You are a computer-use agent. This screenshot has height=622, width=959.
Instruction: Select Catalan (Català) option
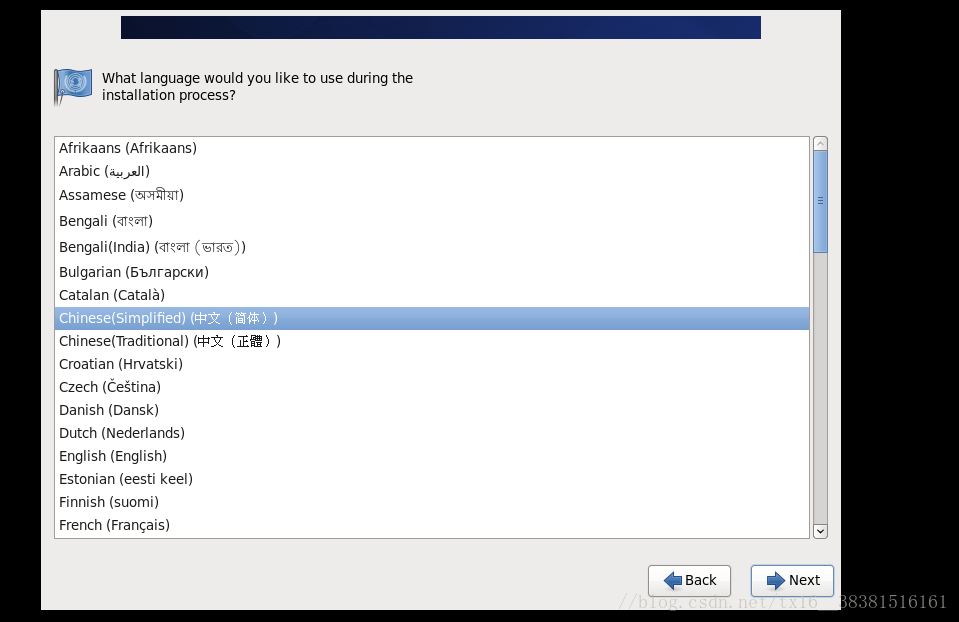(x=432, y=295)
